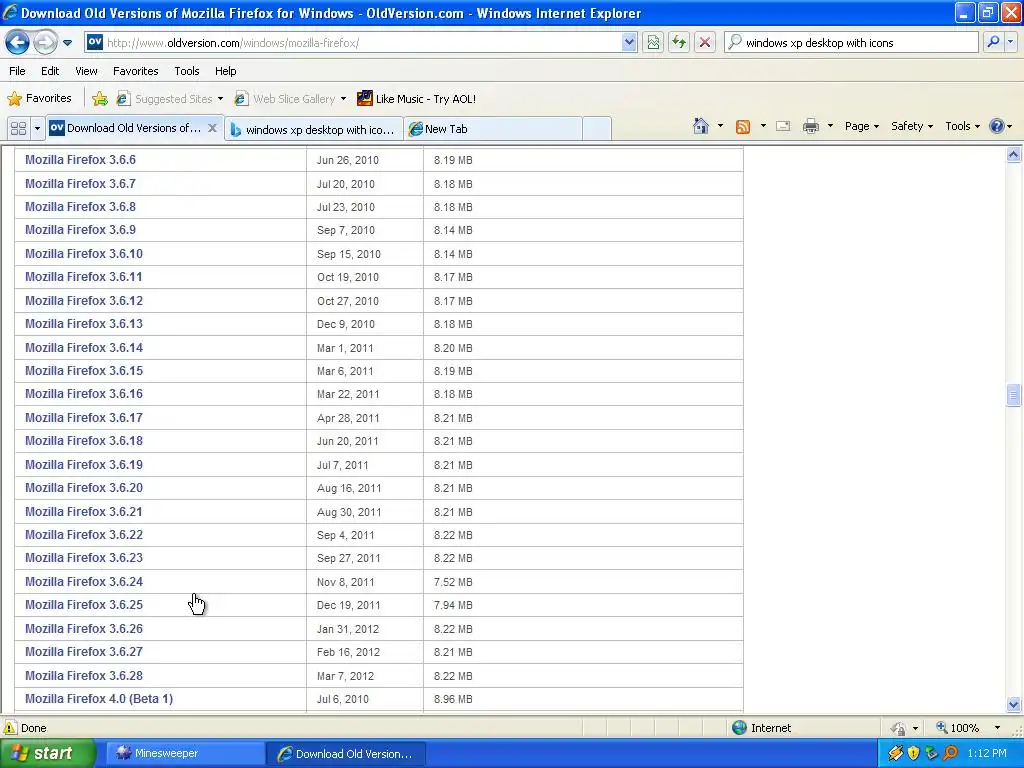Click the blank new tab button
This screenshot has height=768, width=1024.
tap(596, 129)
